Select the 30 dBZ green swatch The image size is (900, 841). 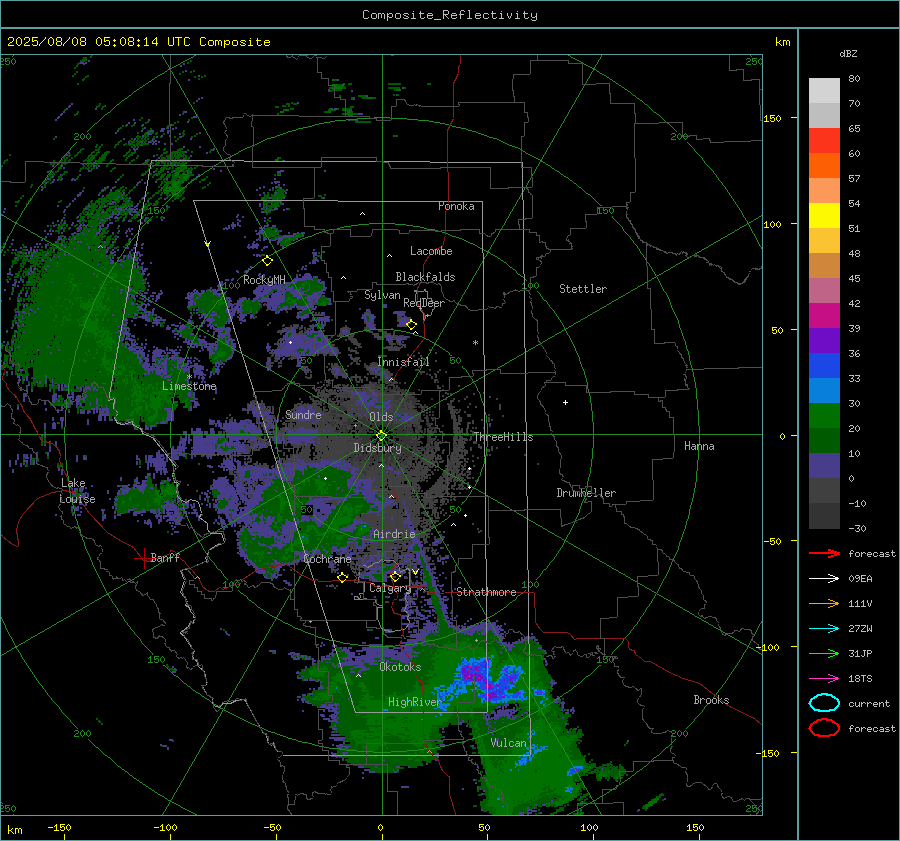[x=824, y=415]
